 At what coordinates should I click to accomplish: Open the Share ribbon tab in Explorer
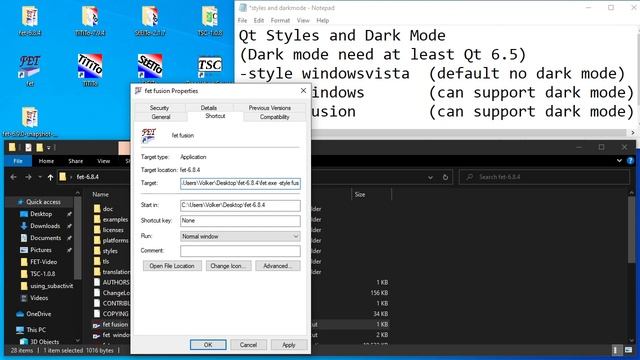[76, 161]
